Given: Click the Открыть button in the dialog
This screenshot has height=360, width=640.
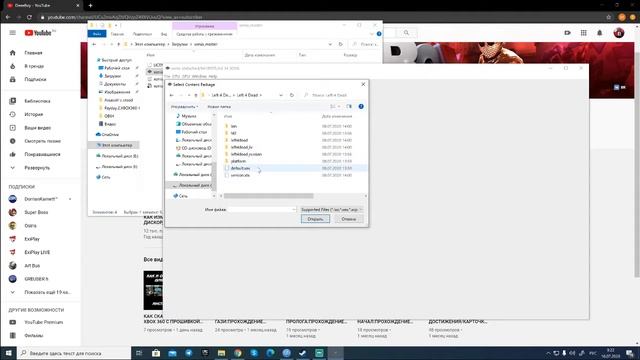Looking at the screenshot, I should [315, 219].
